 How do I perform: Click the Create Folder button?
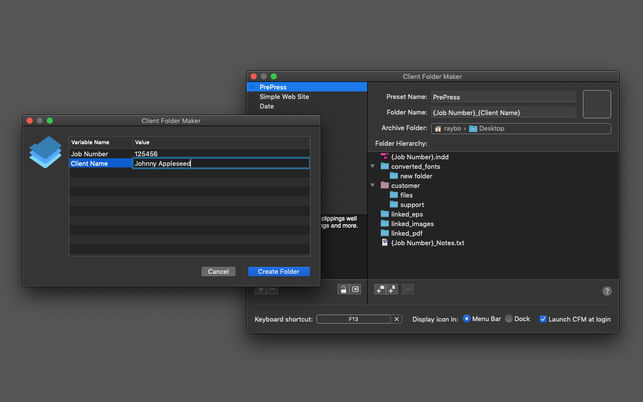[279, 271]
